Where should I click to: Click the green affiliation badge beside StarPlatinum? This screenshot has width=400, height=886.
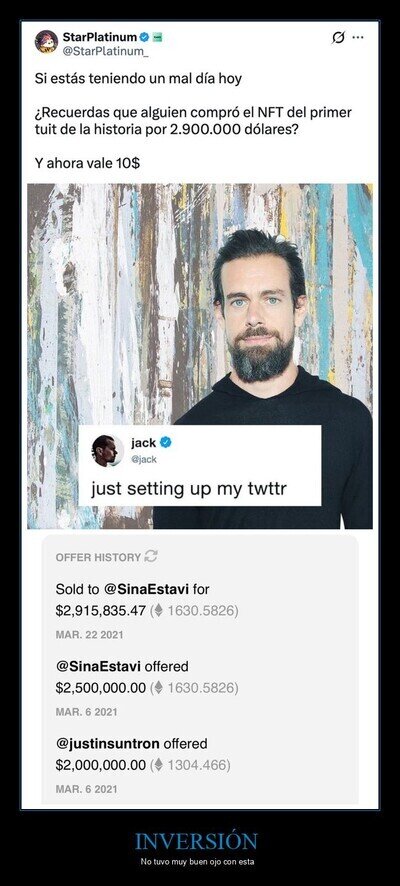158,37
